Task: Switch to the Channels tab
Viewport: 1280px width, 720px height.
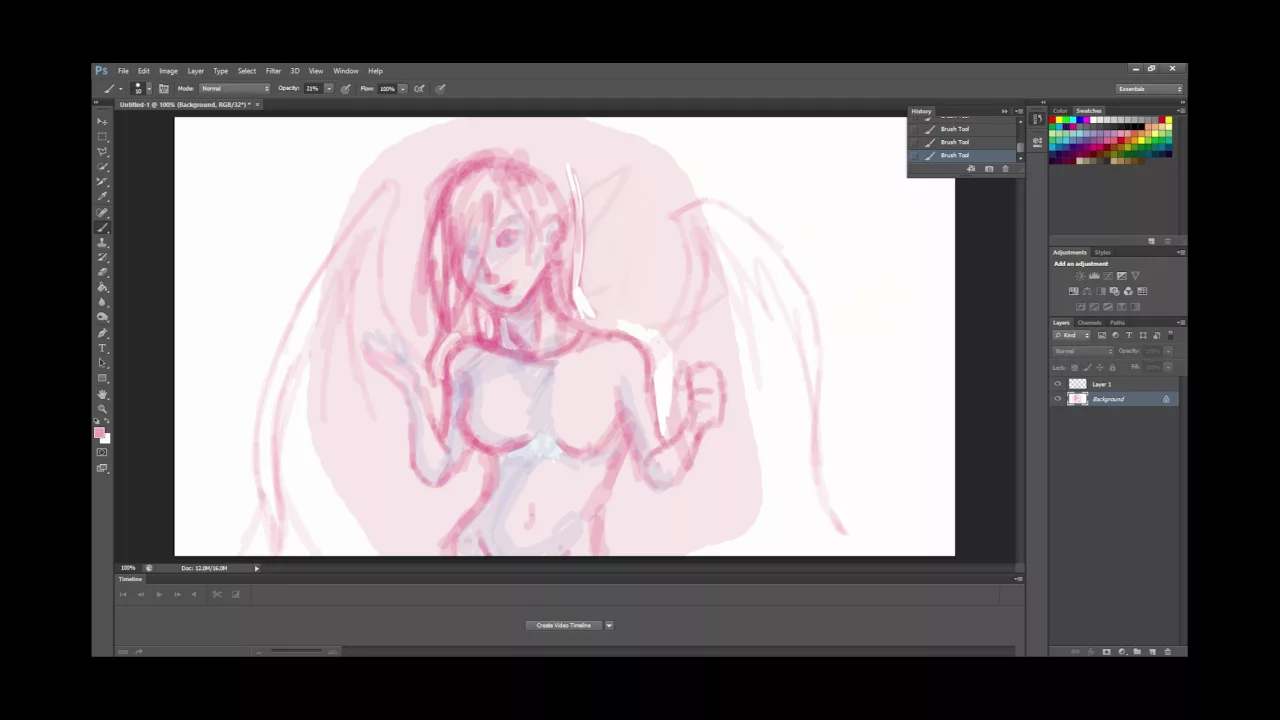Action: pos(1090,323)
